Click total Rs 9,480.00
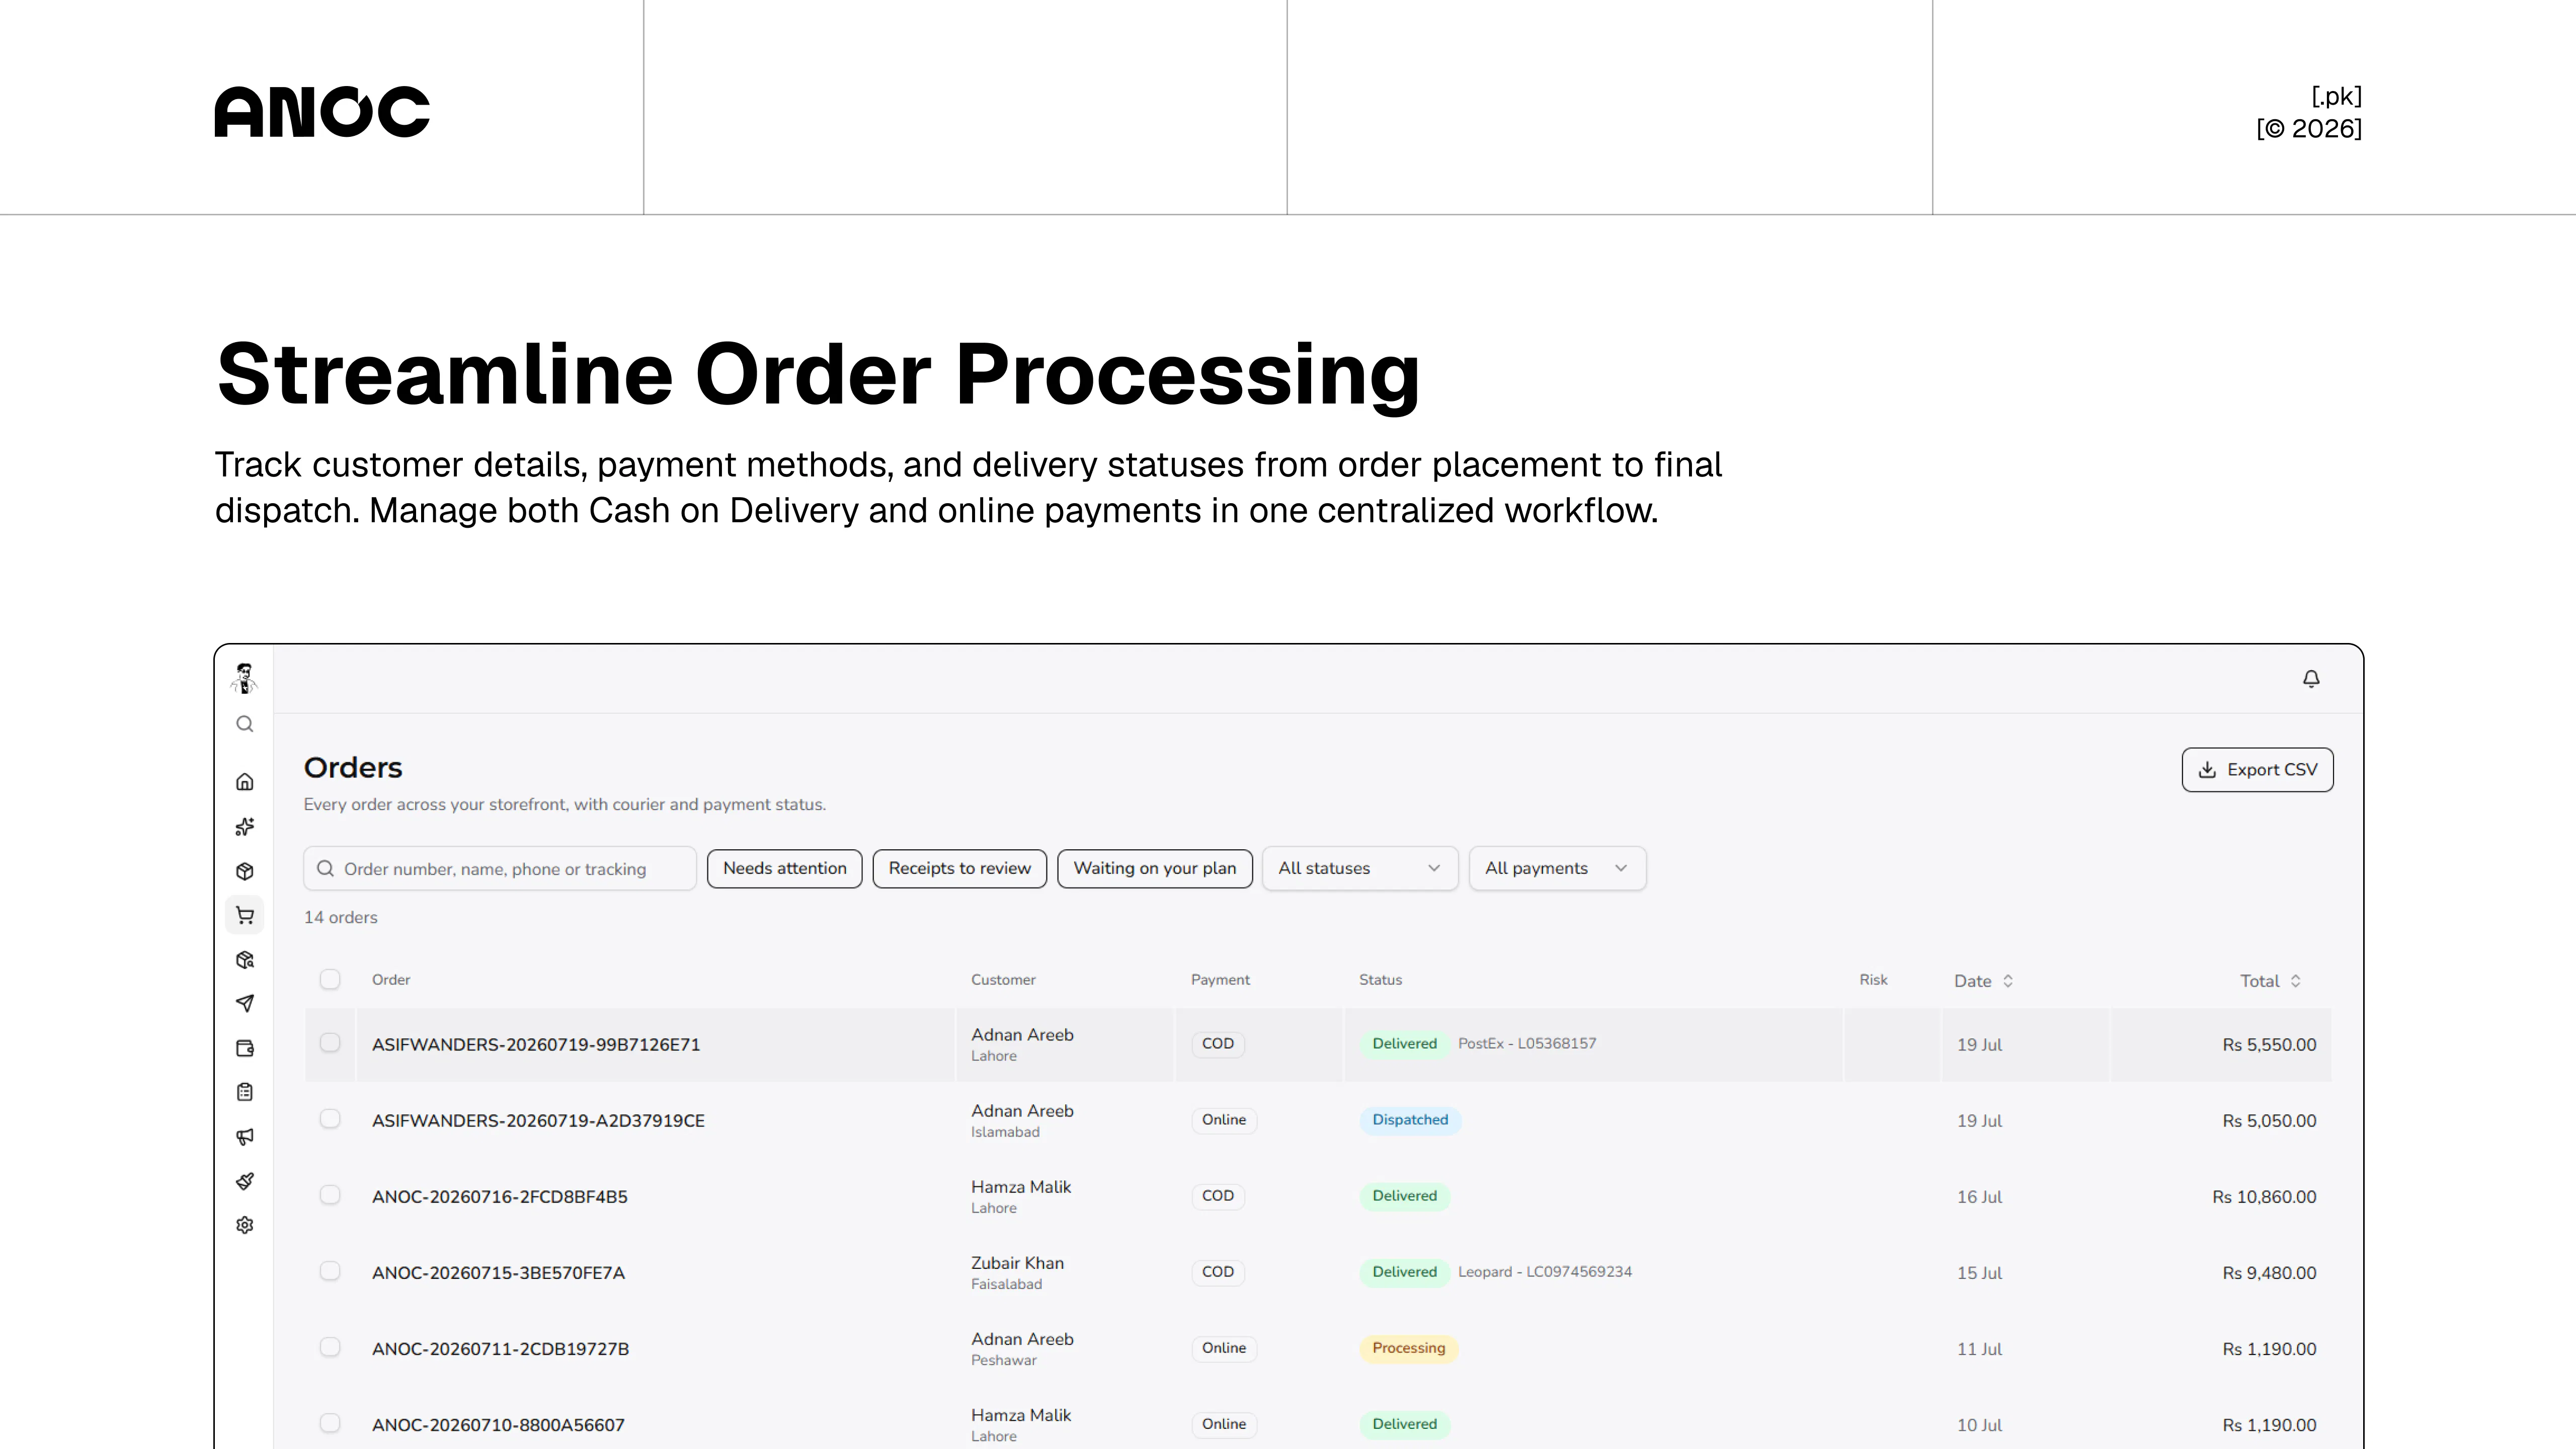 click(x=2269, y=1273)
